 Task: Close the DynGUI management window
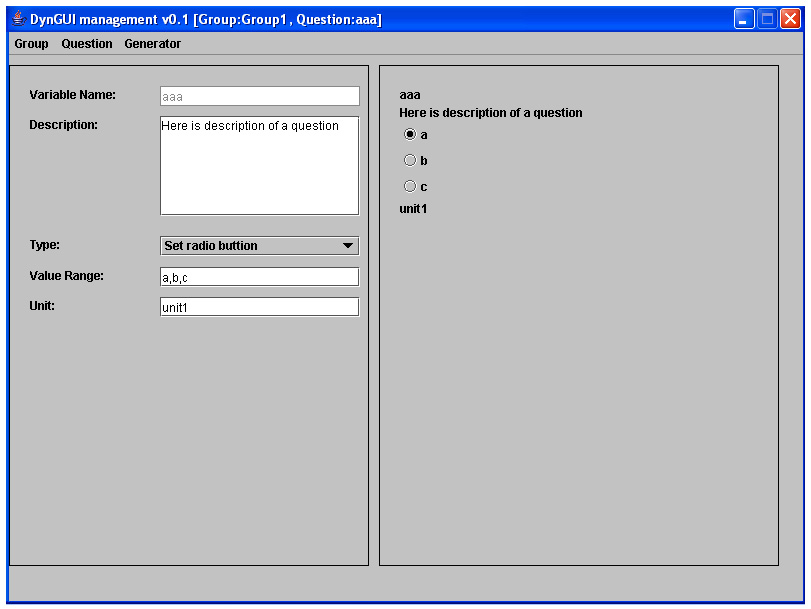click(x=790, y=19)
